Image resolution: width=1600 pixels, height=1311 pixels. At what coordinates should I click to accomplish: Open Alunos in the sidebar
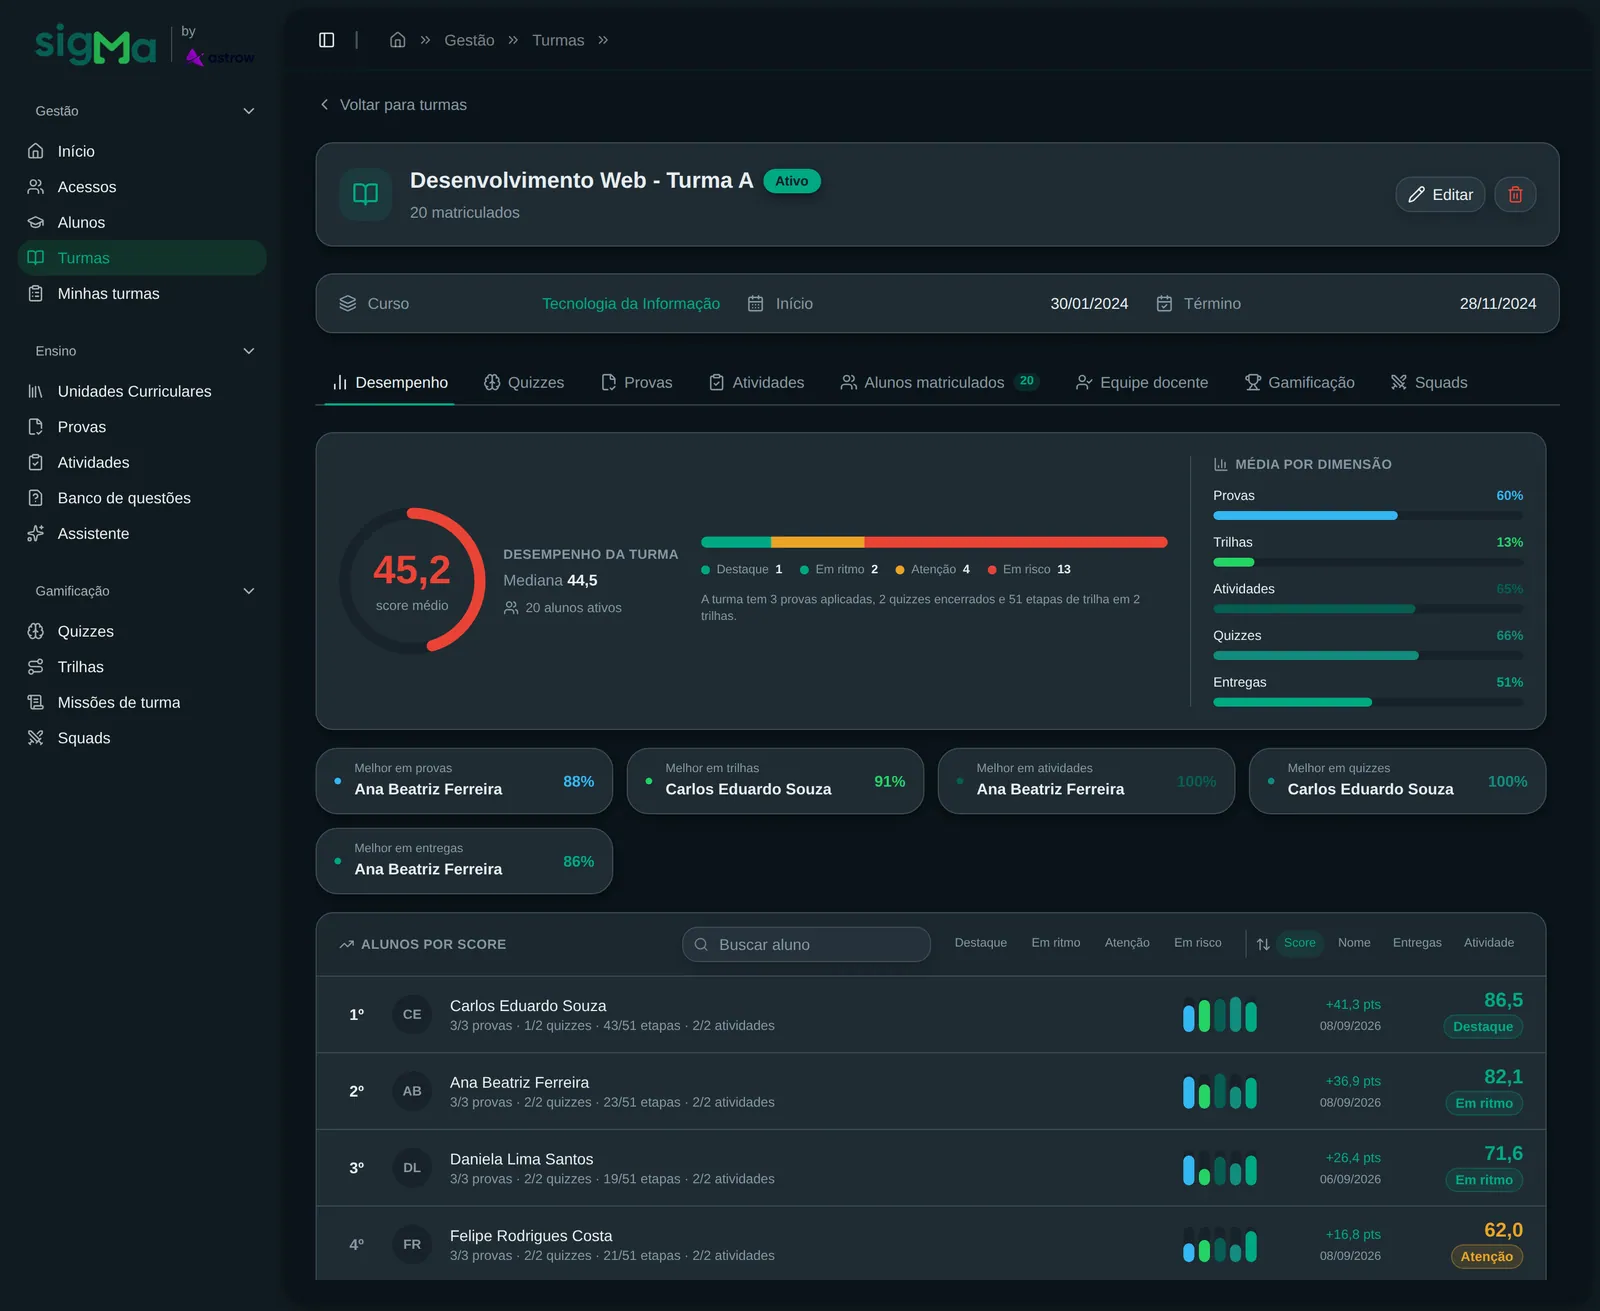[x=142, y=222]
